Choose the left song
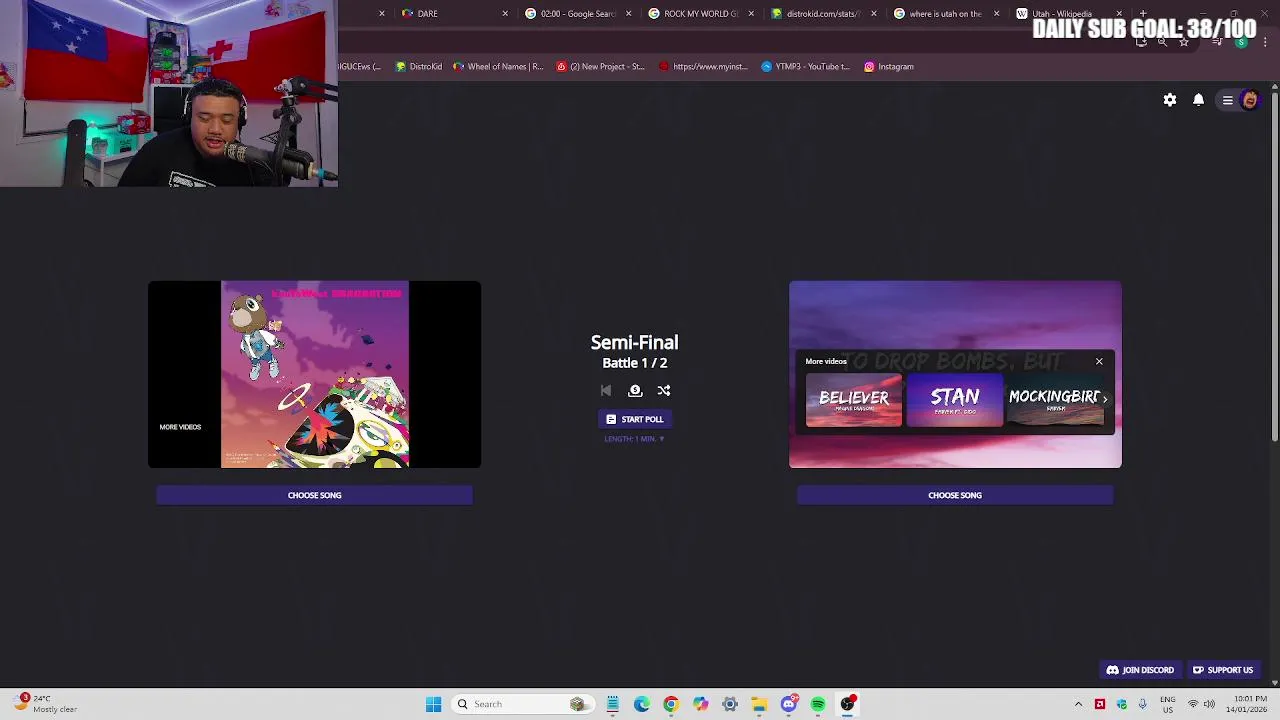Image resolution: width=1280 pixels, height=720 pixels. coord(314,495)
